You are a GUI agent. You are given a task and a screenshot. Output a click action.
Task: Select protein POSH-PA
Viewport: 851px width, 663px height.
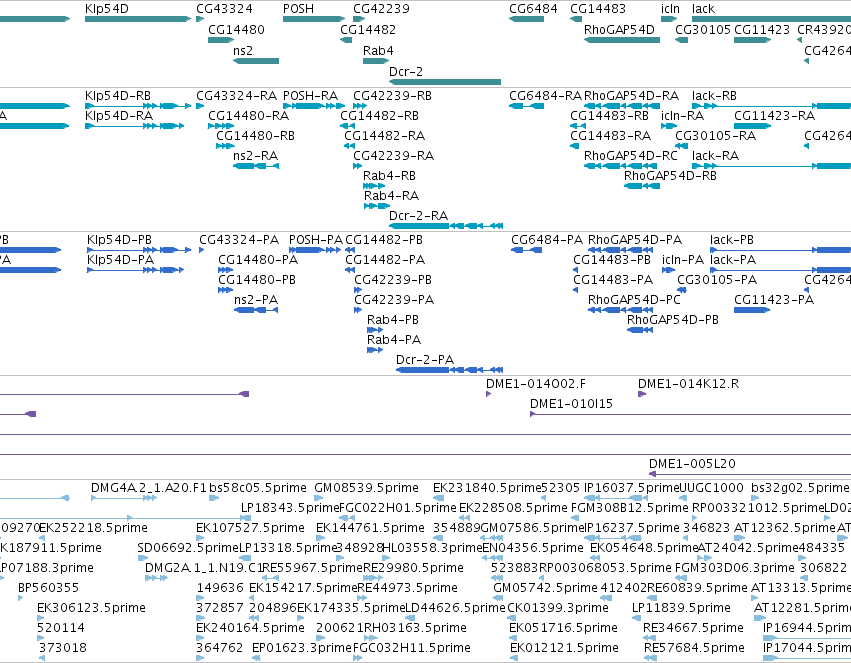pos(316,240)
